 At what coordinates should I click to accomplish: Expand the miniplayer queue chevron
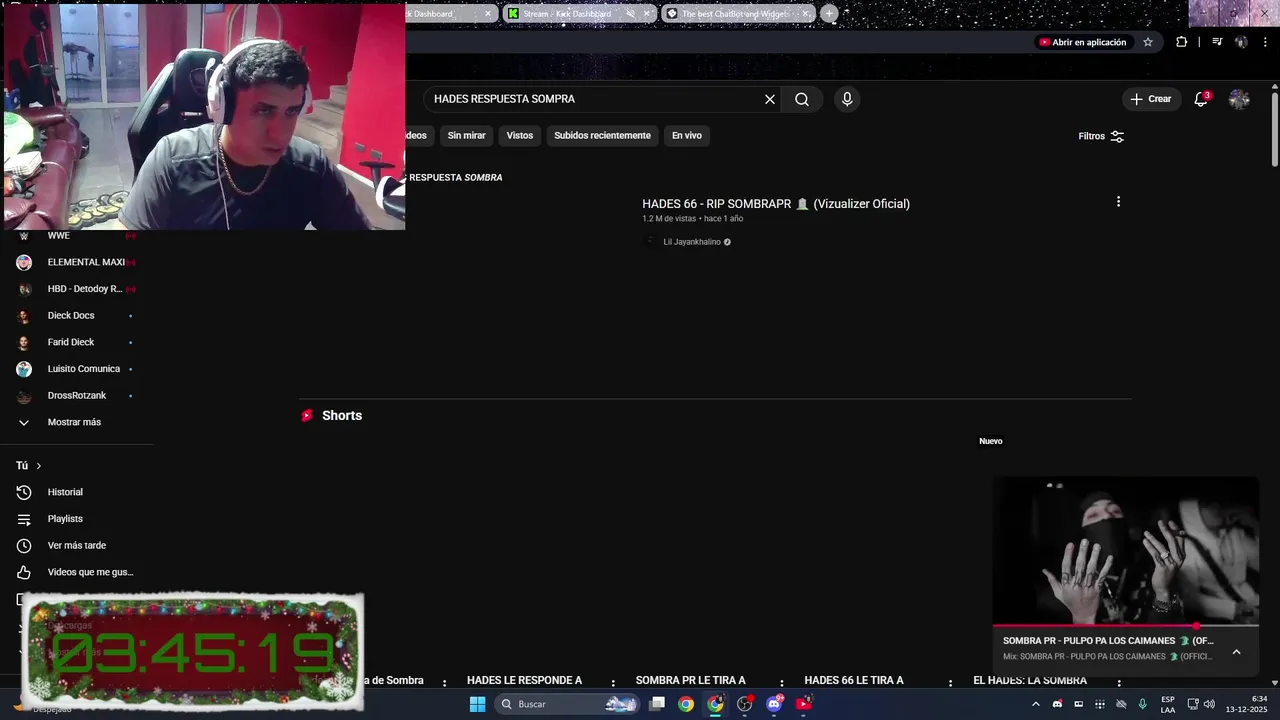click(1236, 652)
